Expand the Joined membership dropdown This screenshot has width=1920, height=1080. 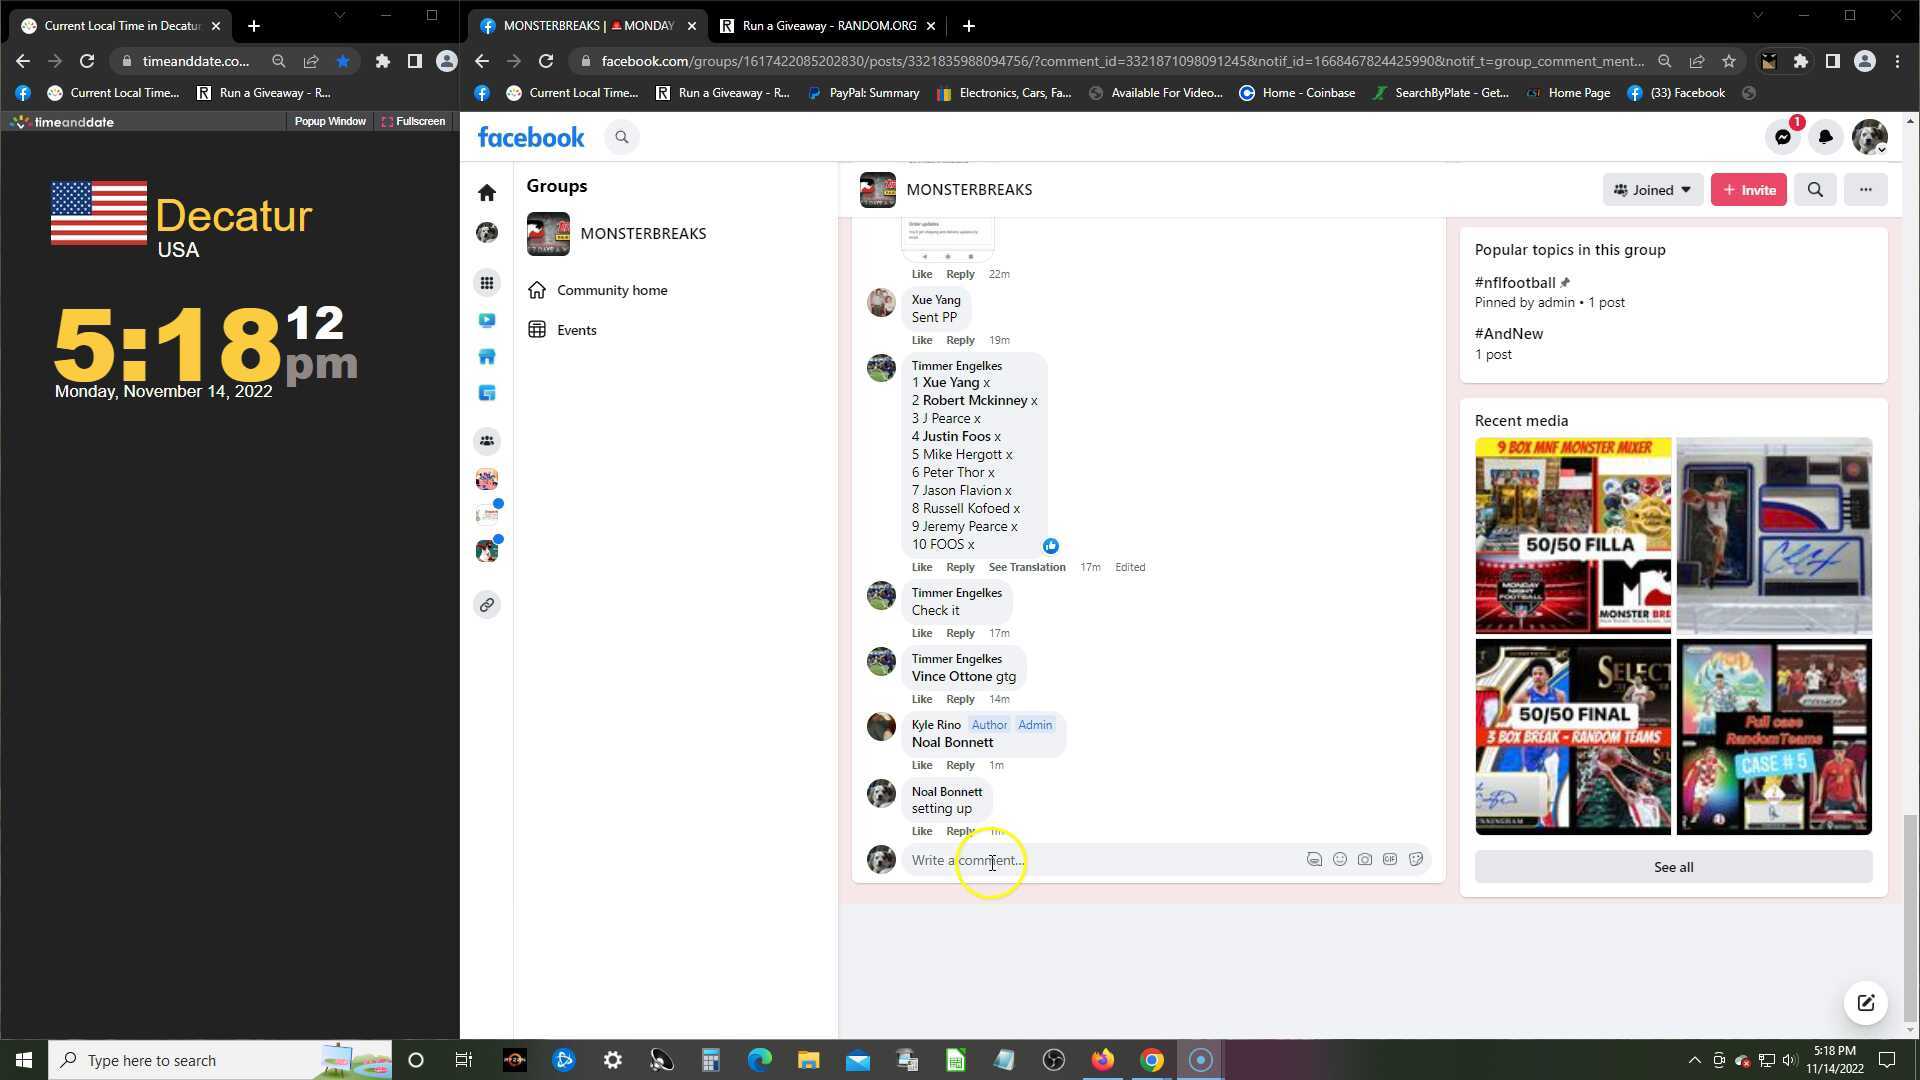coord(1652,190)
